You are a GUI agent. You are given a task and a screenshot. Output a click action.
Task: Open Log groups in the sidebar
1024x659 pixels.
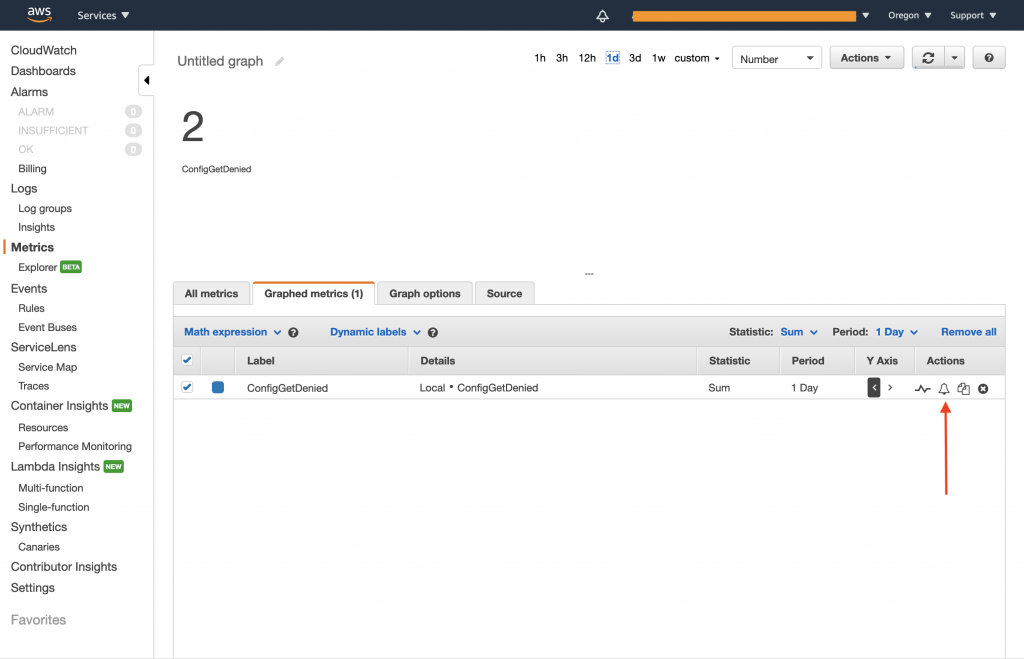(47, 208)
